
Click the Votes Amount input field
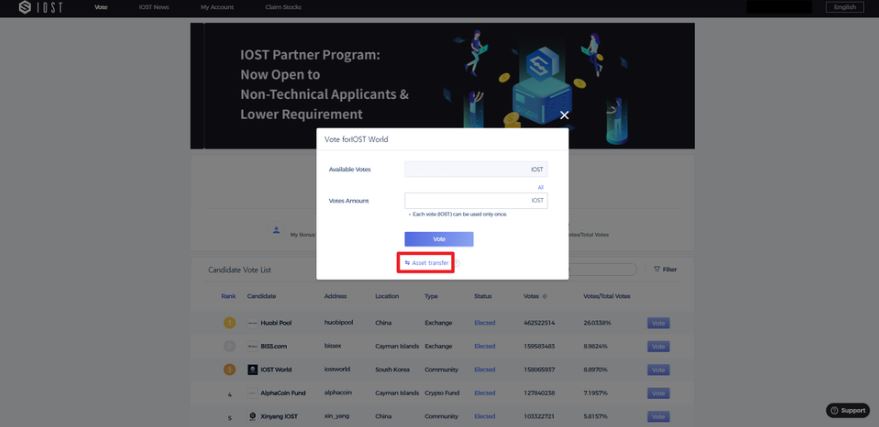pos(476,201)
